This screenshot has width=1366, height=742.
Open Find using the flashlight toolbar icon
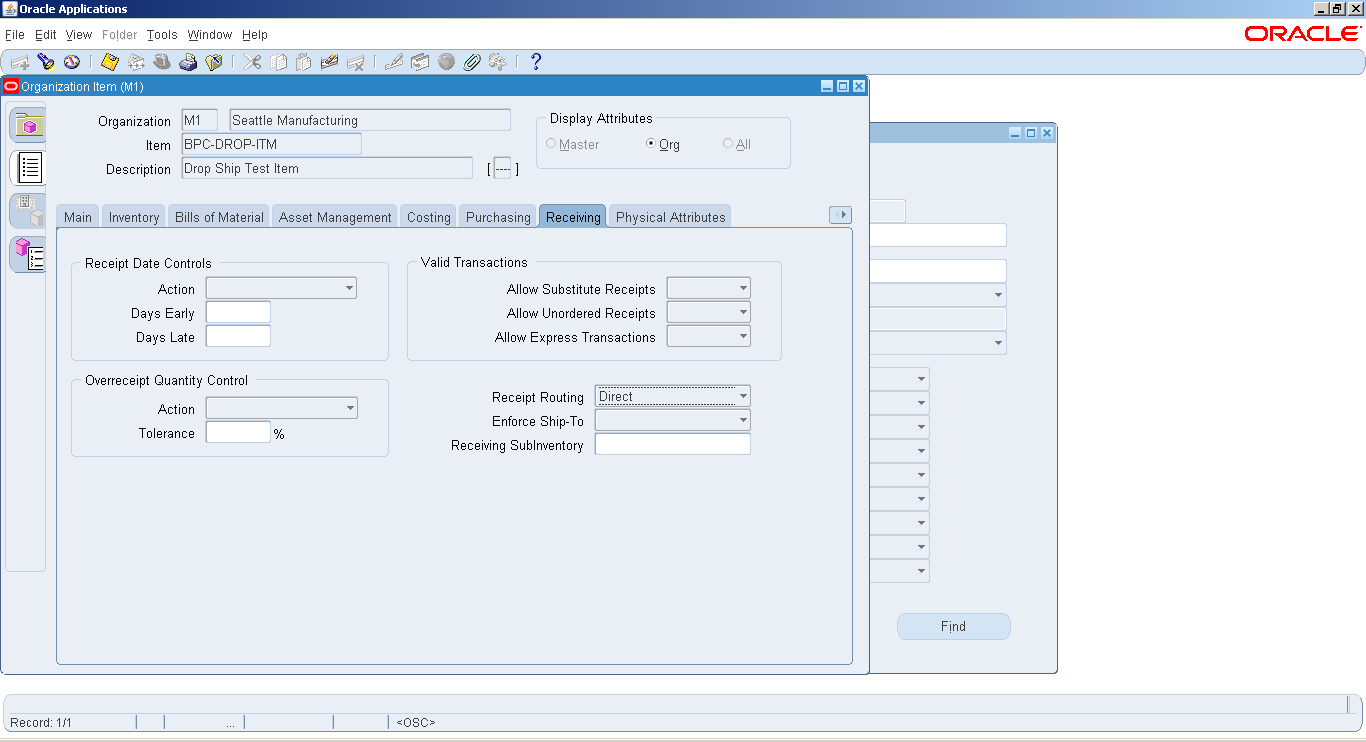46,61
